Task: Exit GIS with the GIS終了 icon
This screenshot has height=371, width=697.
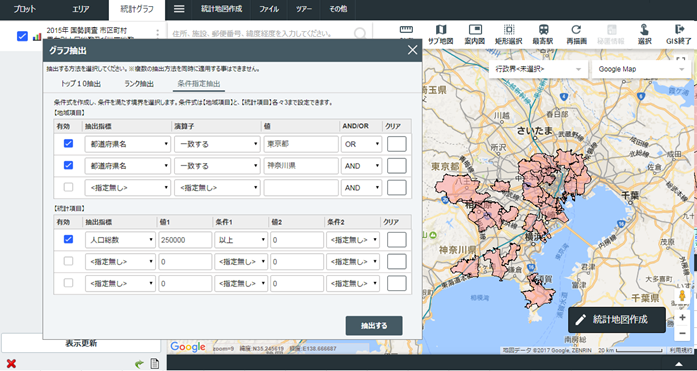Action: (679, 35)
